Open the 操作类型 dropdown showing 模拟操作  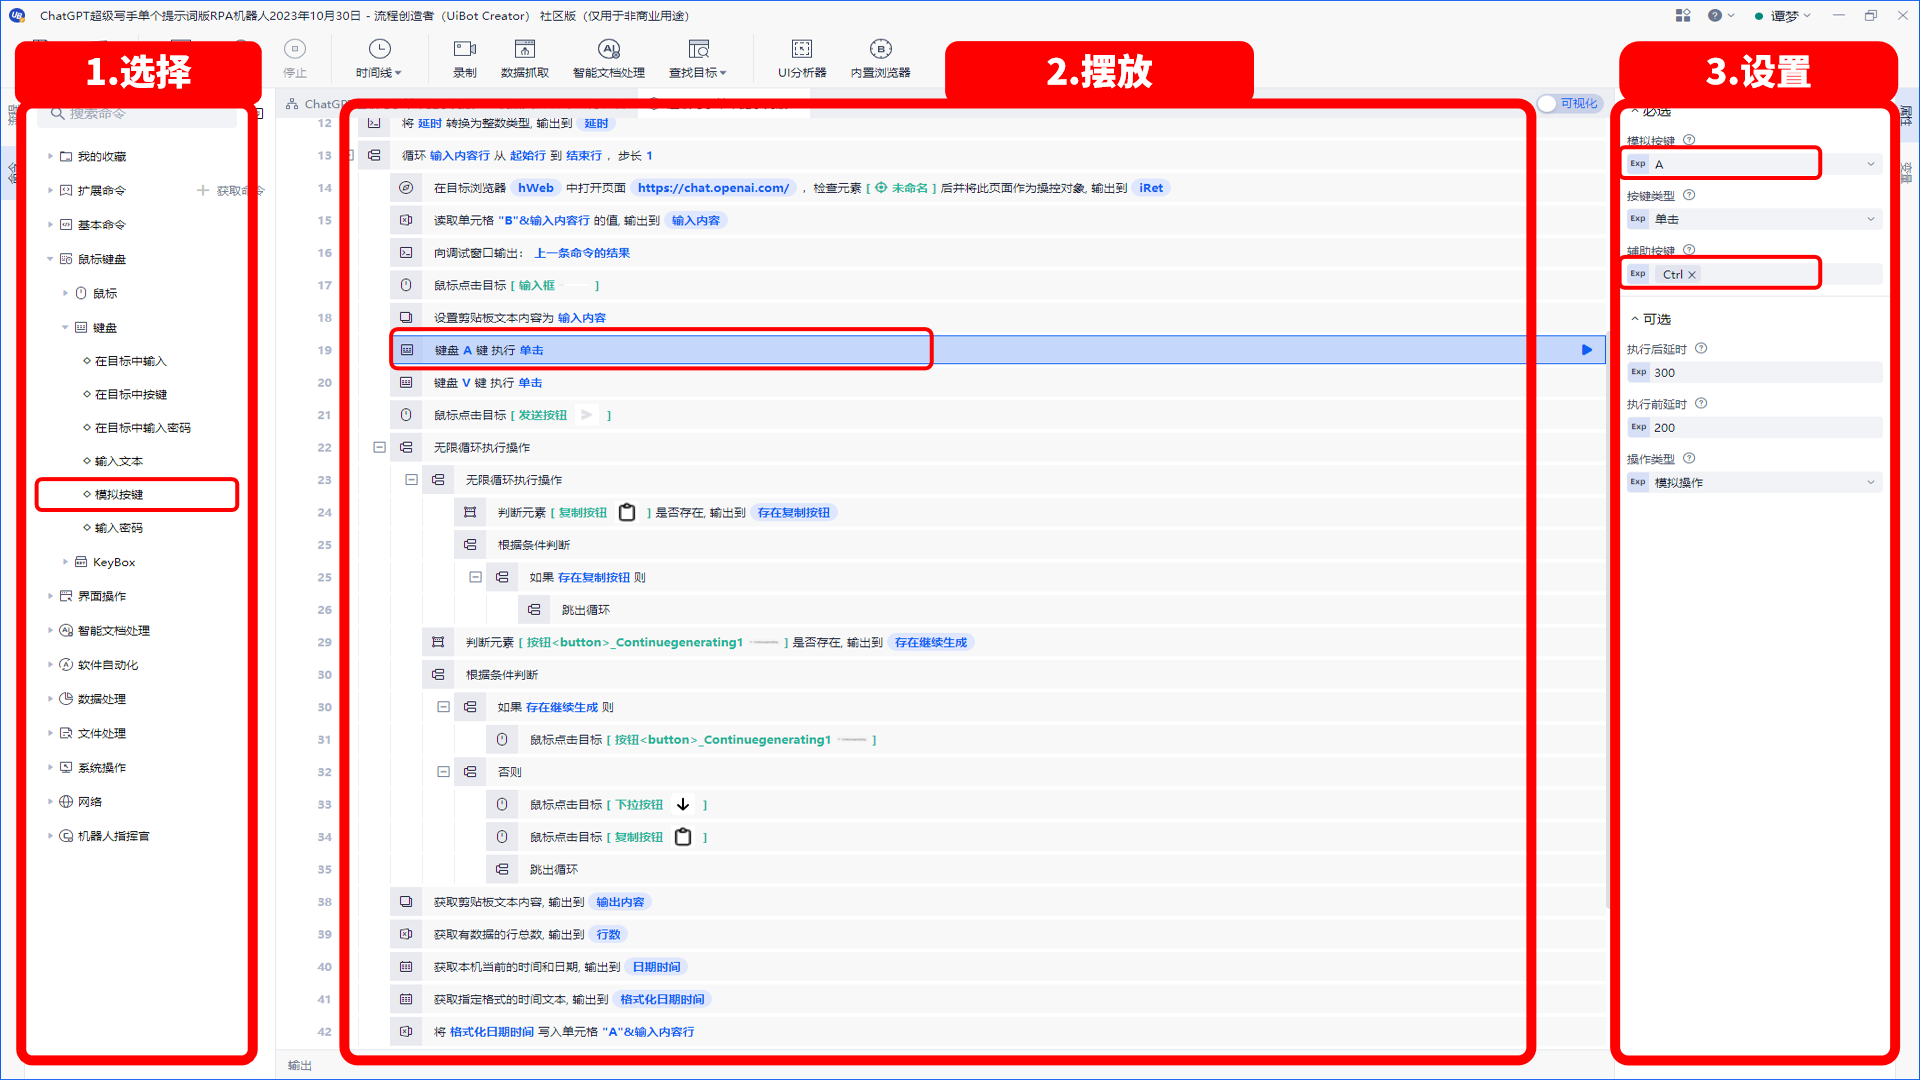1871,483
